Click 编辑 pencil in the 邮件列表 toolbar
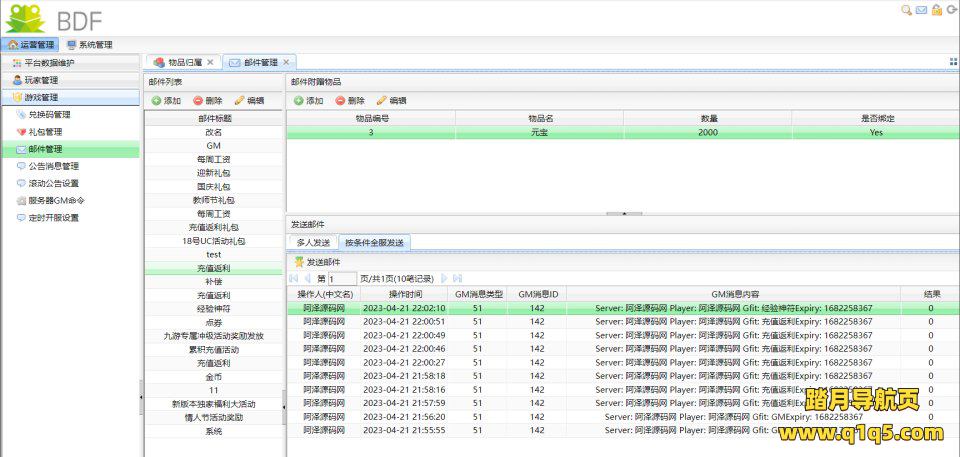This screenshot has width=960, height=457. [x=249, y=101]
